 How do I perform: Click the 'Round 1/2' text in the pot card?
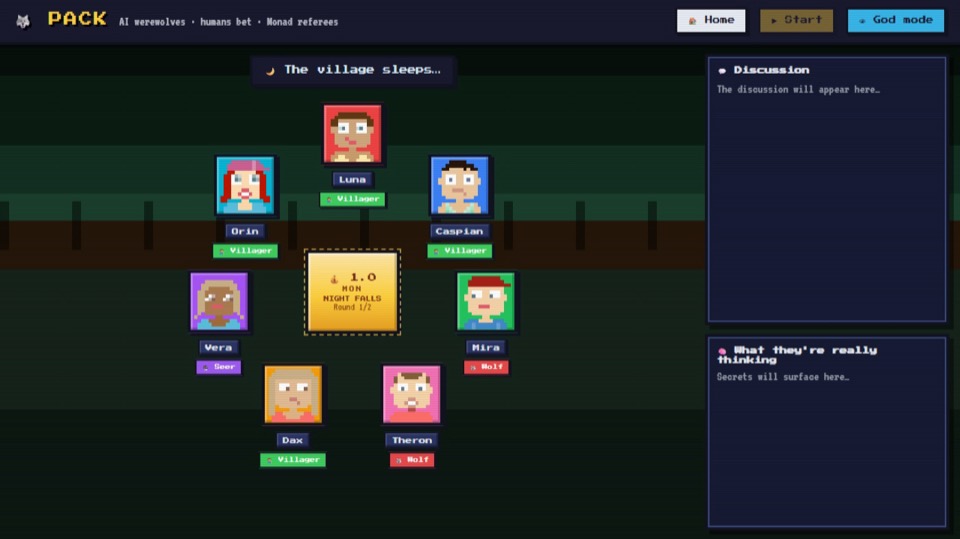(352, 307)
